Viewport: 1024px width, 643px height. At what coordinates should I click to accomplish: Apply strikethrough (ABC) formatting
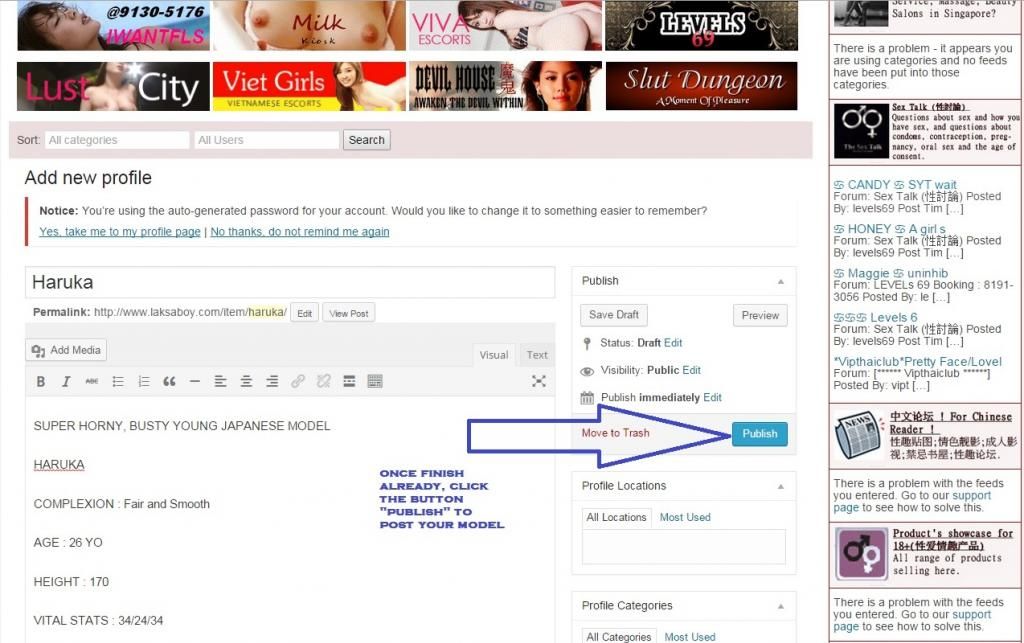pos(91,381)
